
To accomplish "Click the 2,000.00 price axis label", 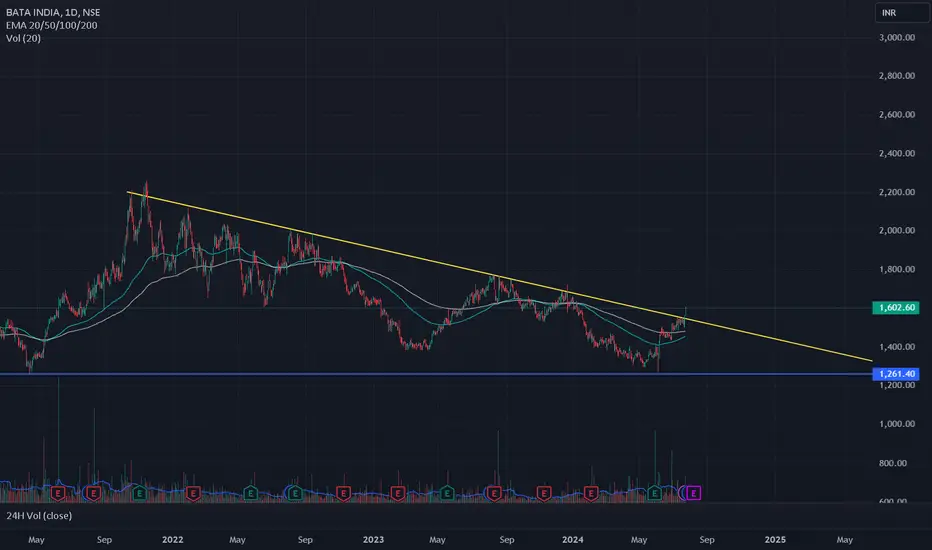I will (897, 230).
